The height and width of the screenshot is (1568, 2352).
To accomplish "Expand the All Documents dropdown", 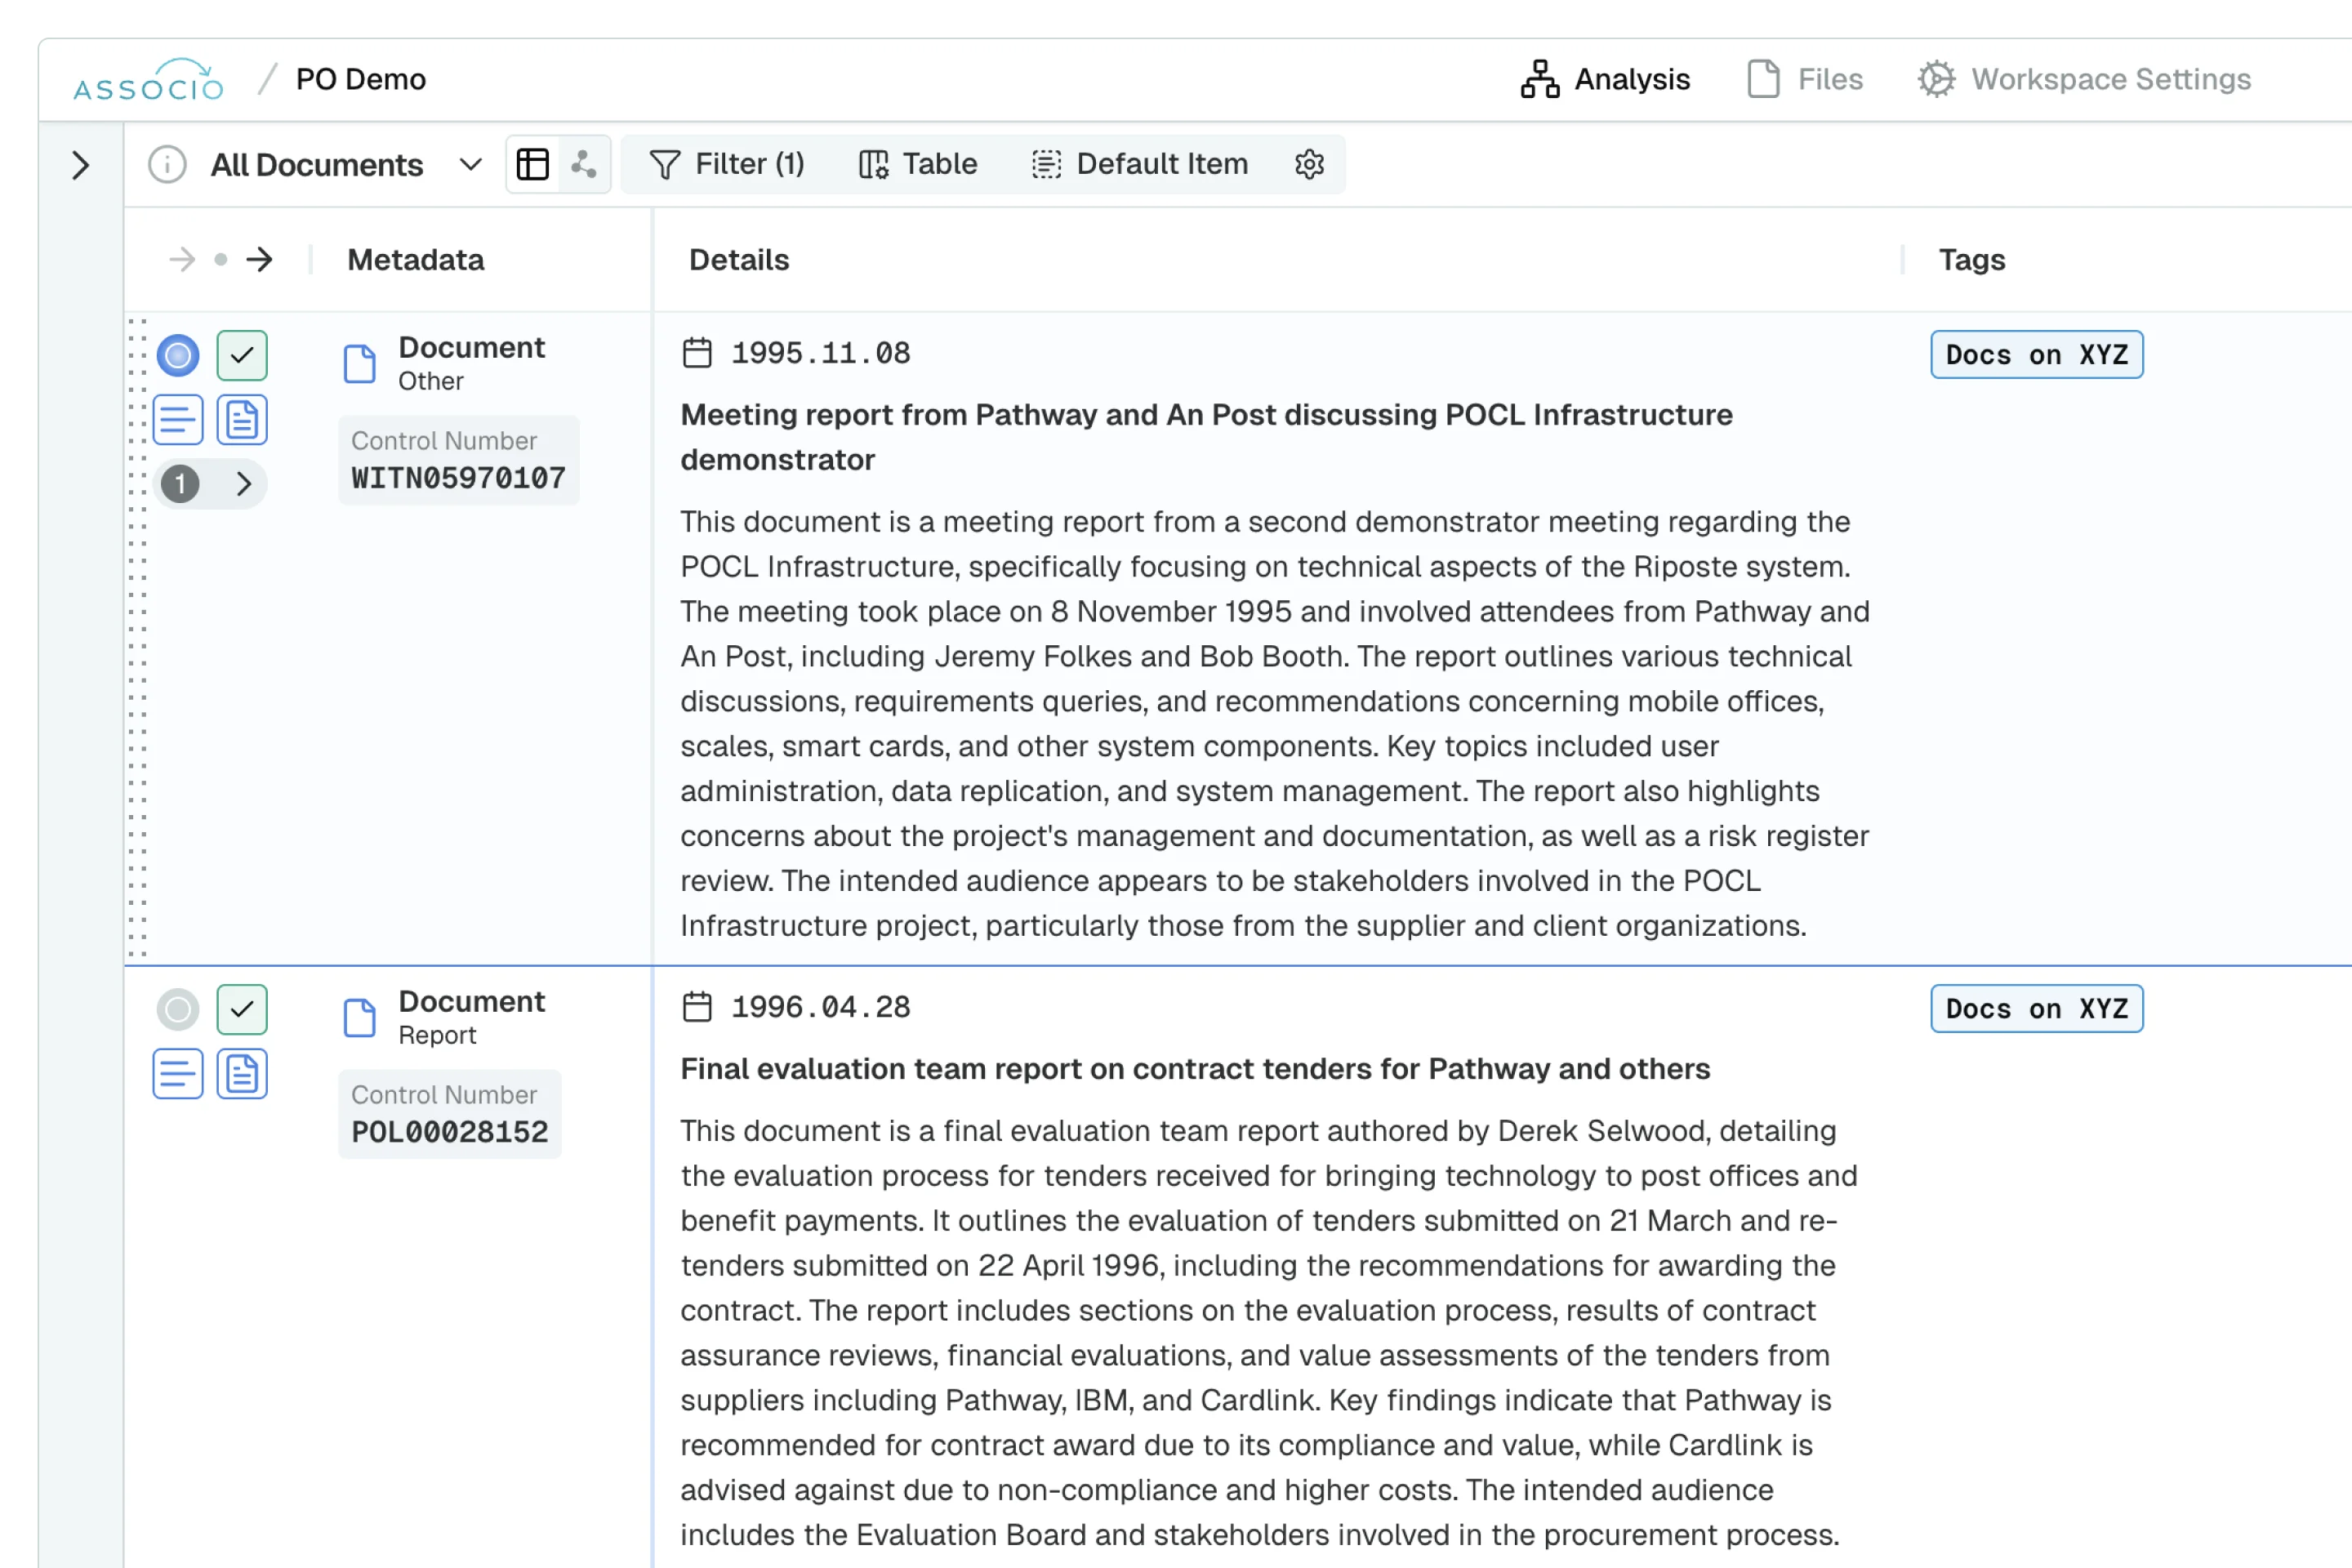I will [x=470, y=164].
